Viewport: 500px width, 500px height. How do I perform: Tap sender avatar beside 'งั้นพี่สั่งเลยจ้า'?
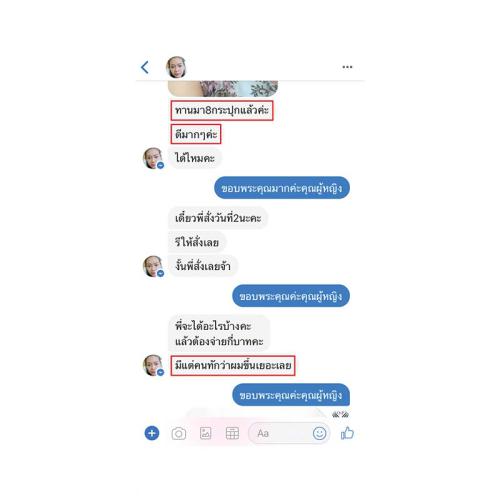pyautogui.click(x=153, y=266)
